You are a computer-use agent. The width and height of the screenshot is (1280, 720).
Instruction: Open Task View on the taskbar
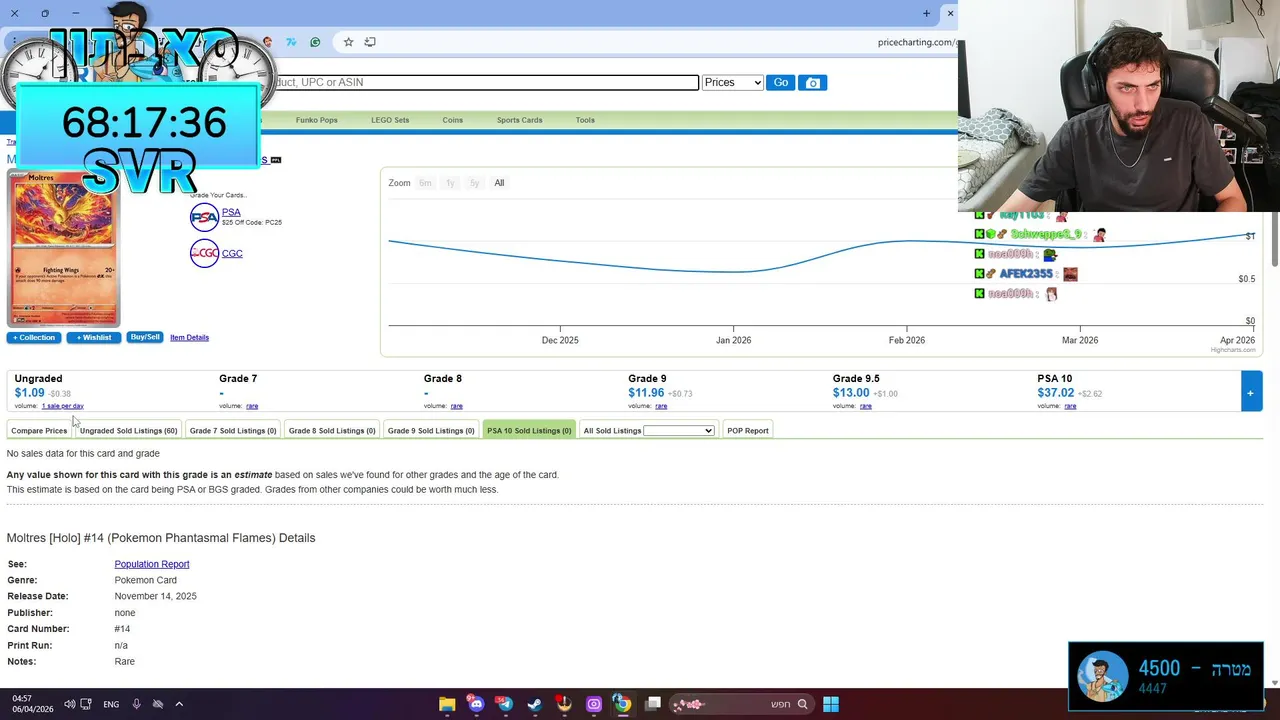coord(653,704)
